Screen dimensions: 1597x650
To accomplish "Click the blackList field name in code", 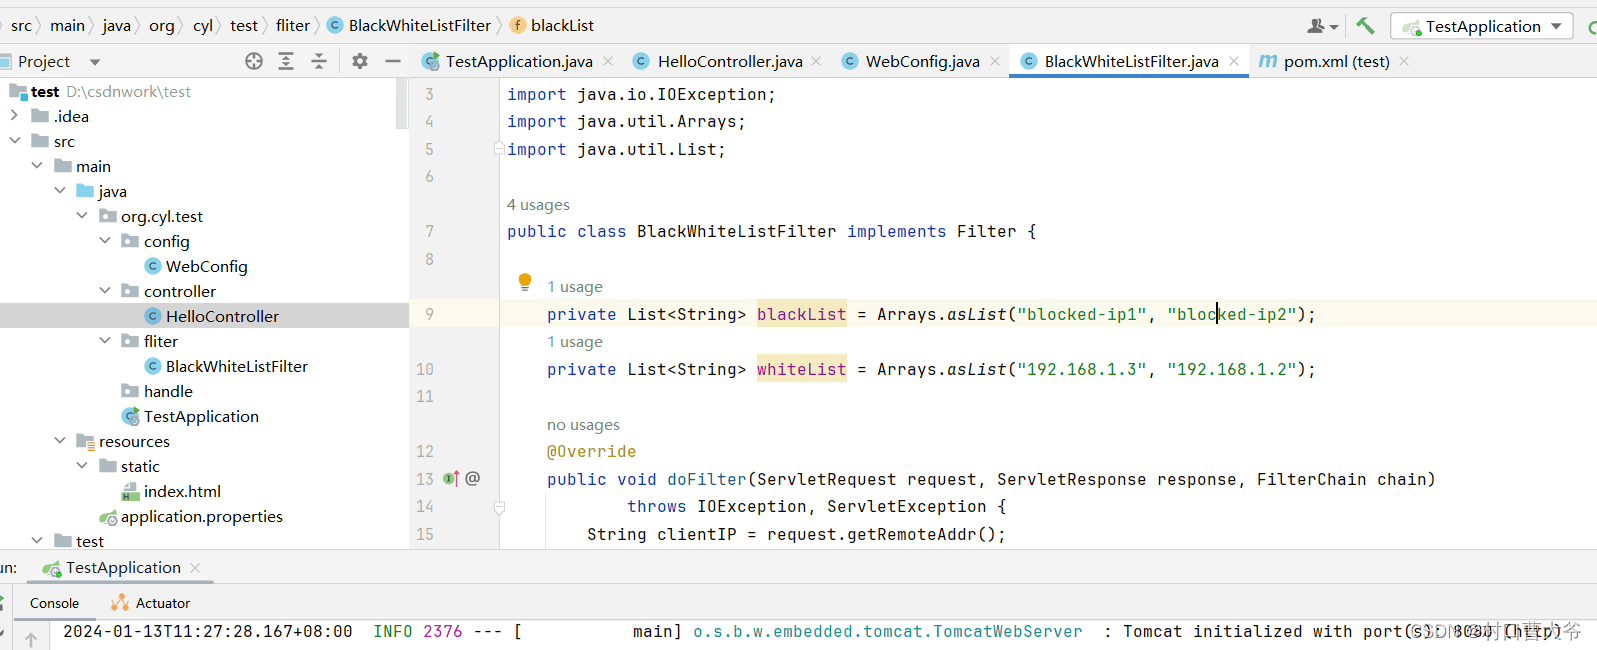I will (802, 314).
